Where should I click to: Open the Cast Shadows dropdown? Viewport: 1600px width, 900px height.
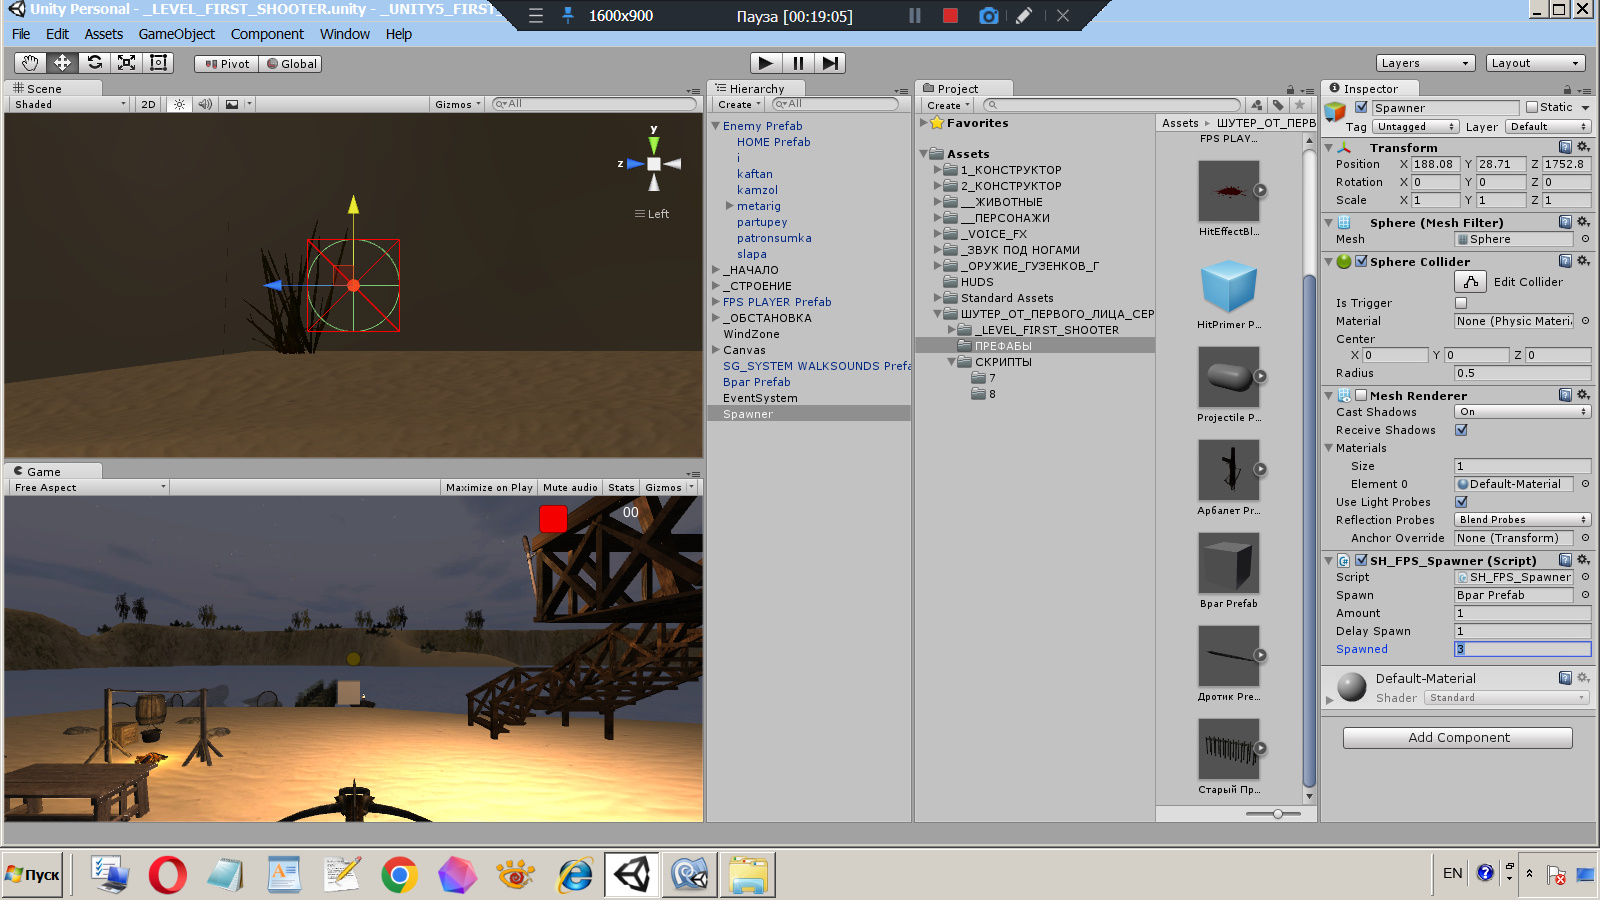[x=1521, y=411]
